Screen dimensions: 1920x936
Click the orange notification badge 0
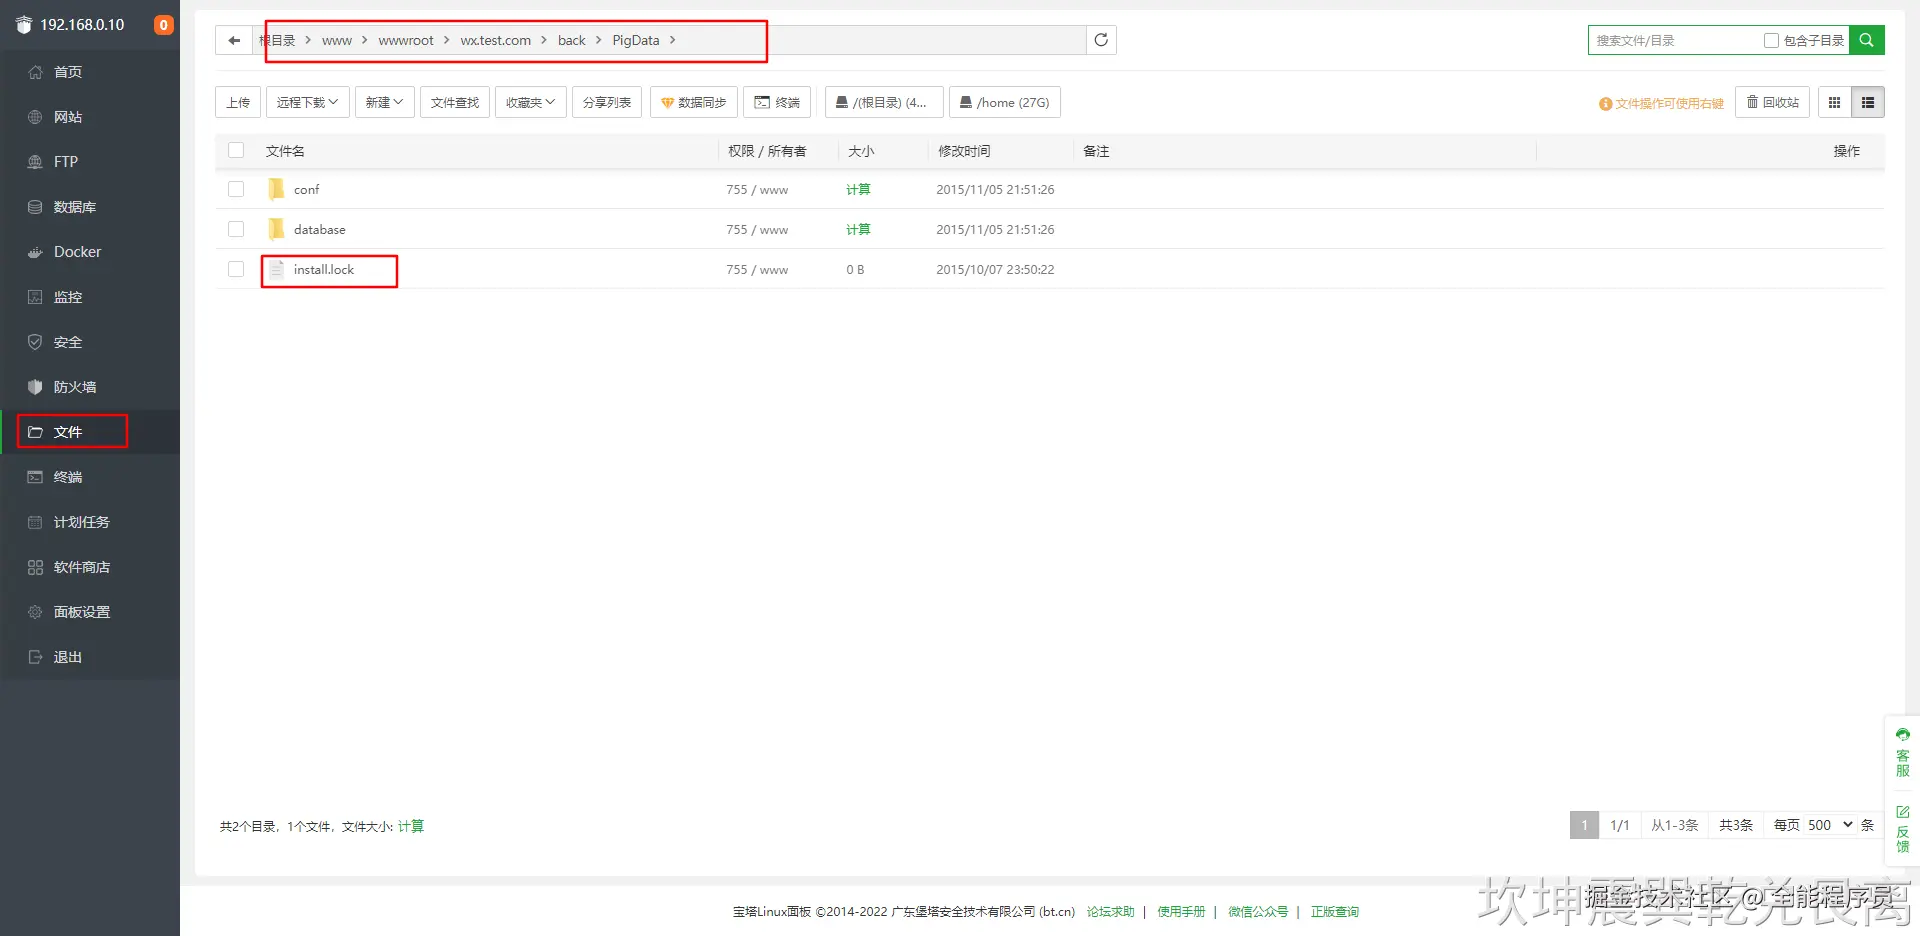pos(164,25)
